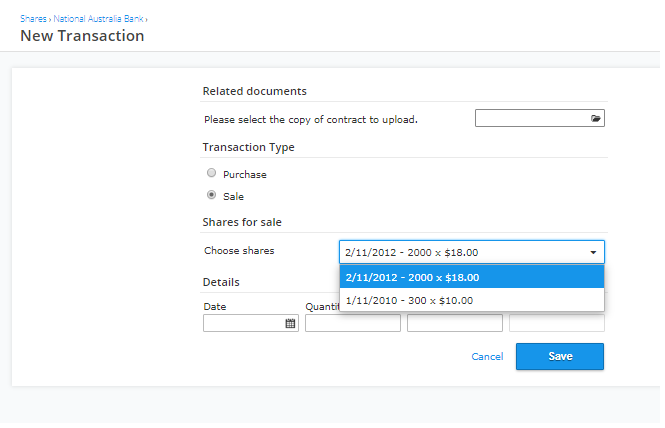
Task: Click the New Transaction heading
Action: tap(82, 36)
